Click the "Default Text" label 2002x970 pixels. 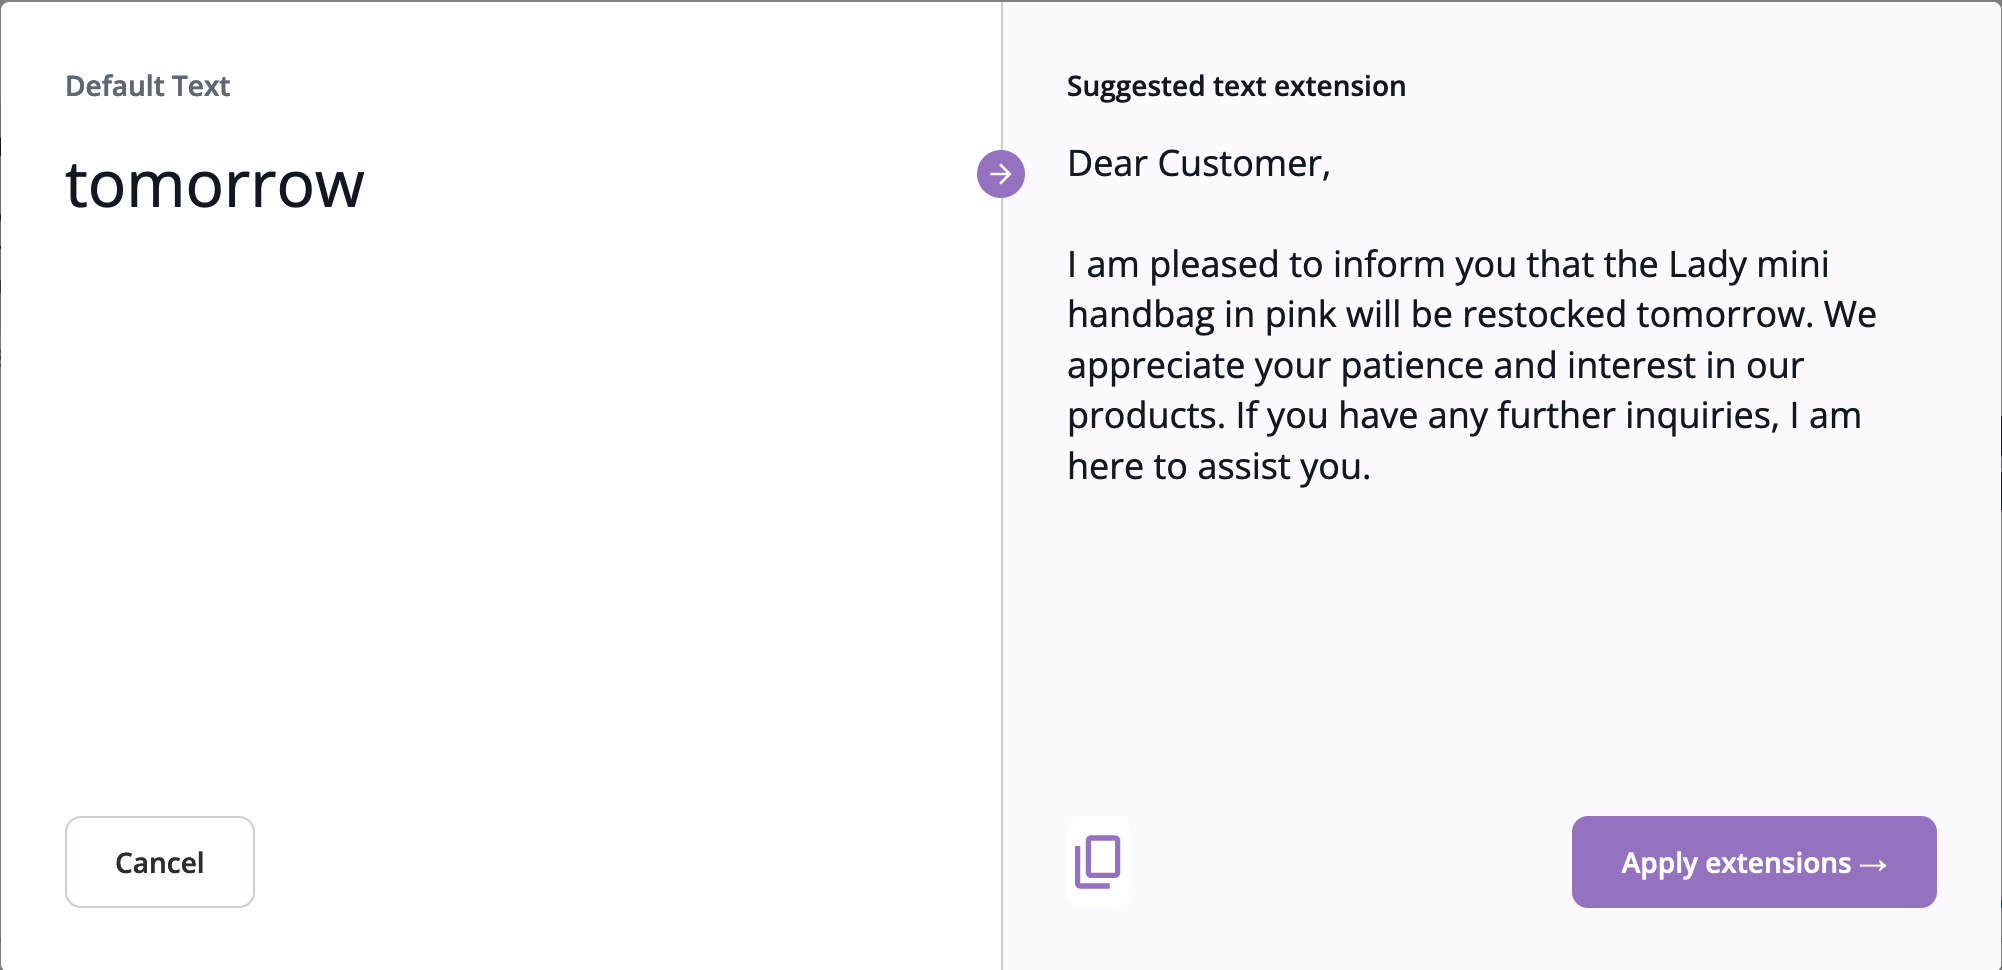(147, 86)
